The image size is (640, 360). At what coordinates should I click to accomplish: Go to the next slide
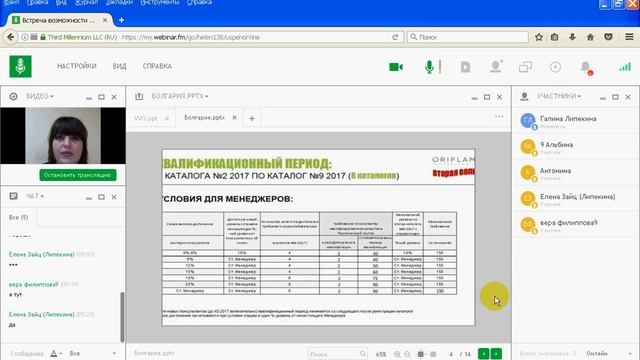[x=496, y=354]
